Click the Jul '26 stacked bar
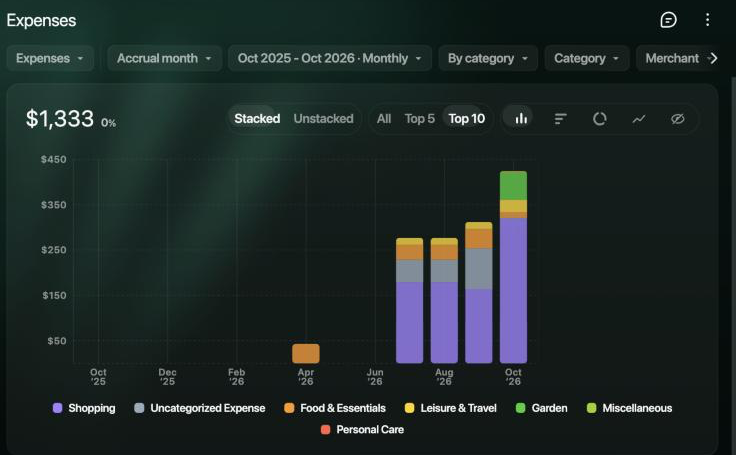 [409, 301]
